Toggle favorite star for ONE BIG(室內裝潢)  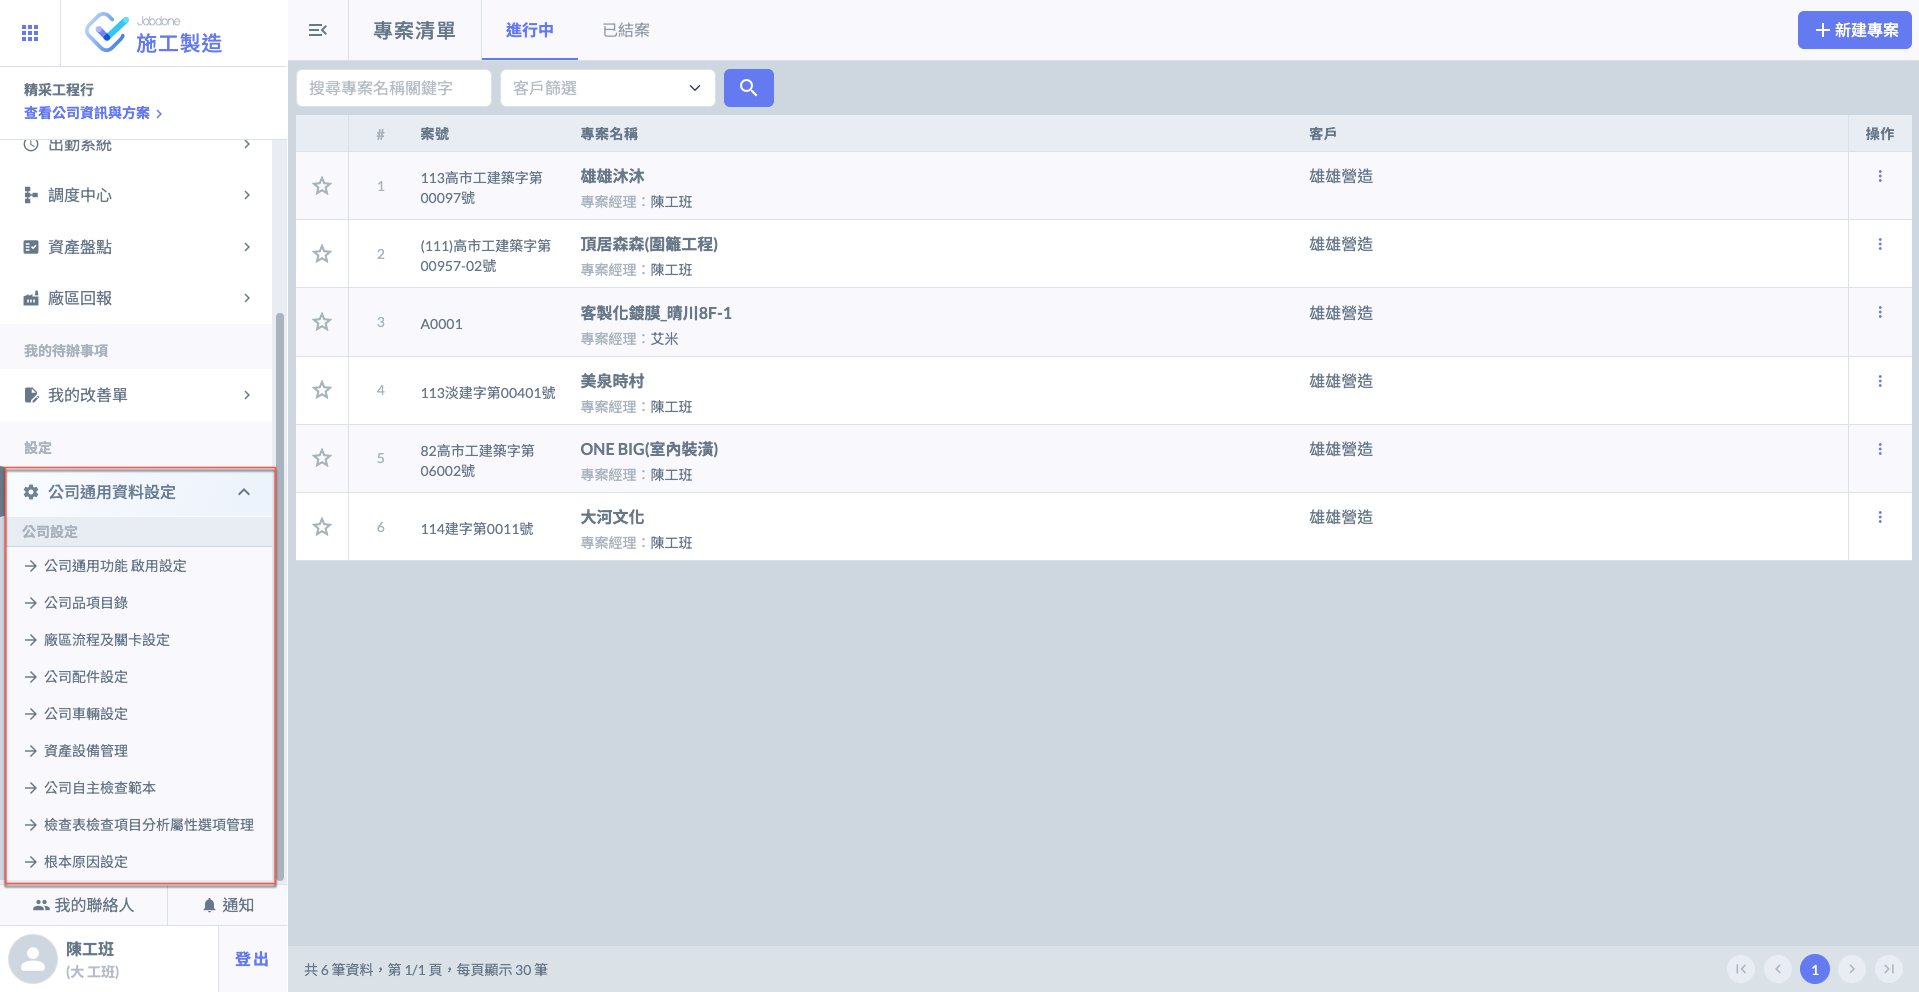(x=322, y=458)
